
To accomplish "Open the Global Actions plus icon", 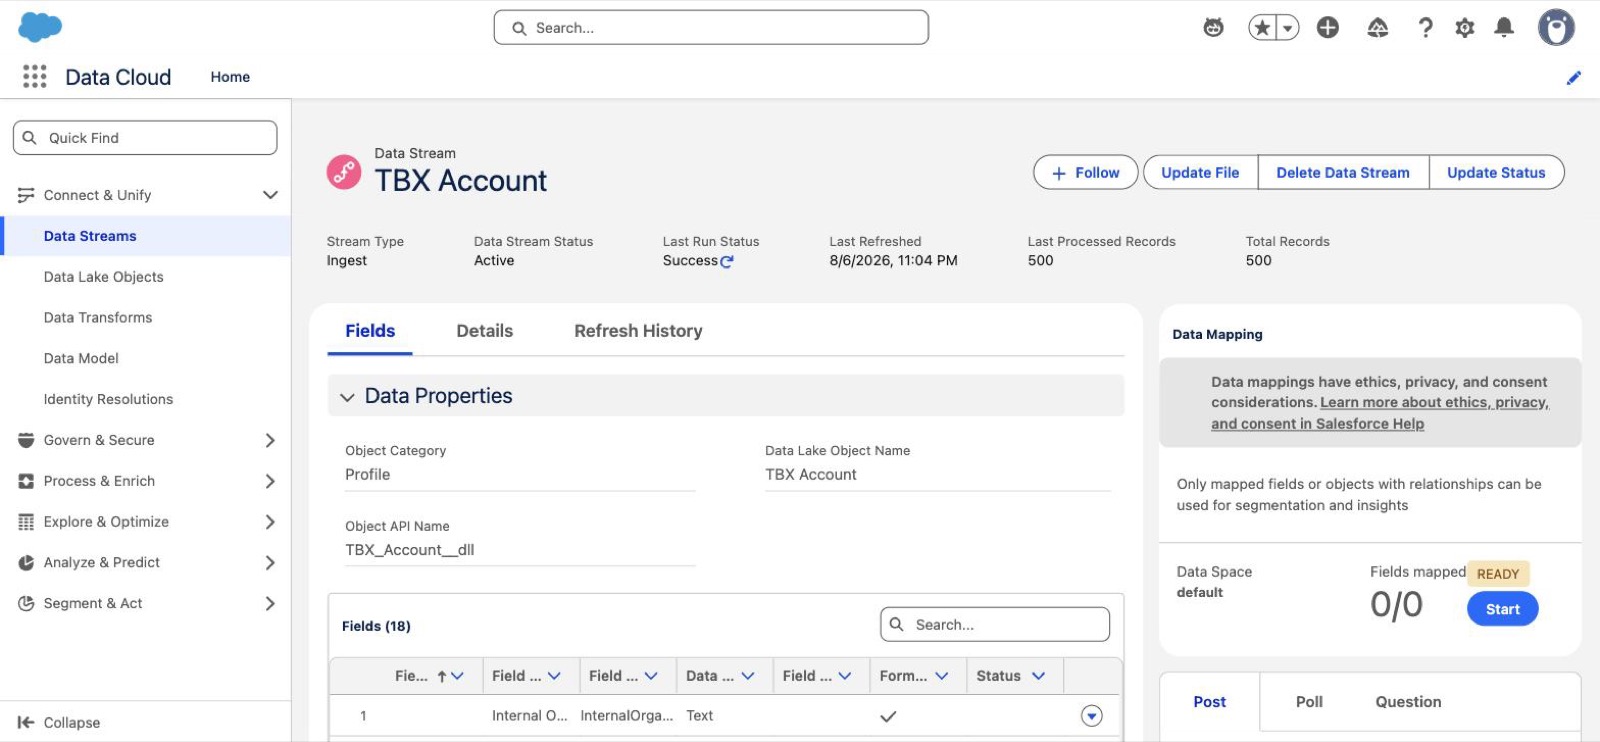I will click(1328, 28).
